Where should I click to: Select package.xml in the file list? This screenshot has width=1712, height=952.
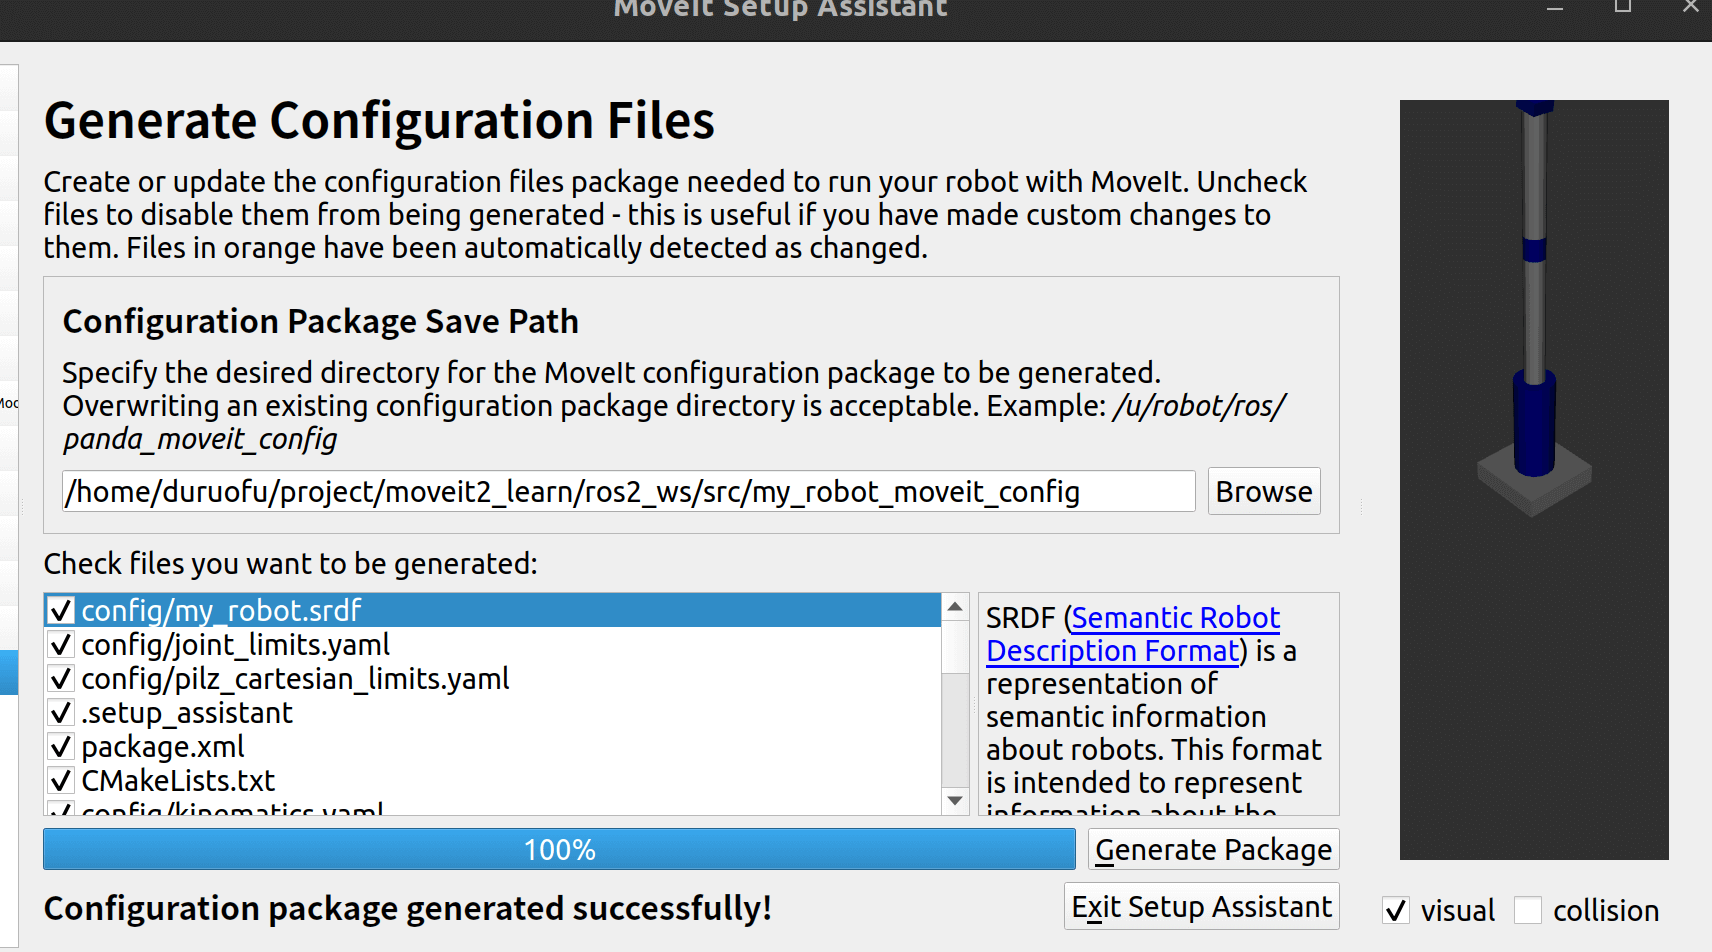163,746
